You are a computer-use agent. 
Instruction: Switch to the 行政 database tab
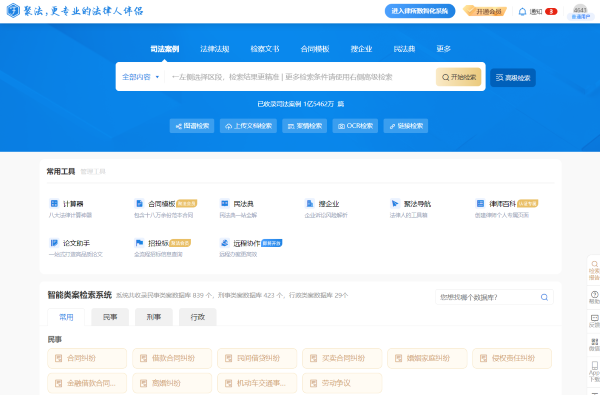tap(198, 317)
